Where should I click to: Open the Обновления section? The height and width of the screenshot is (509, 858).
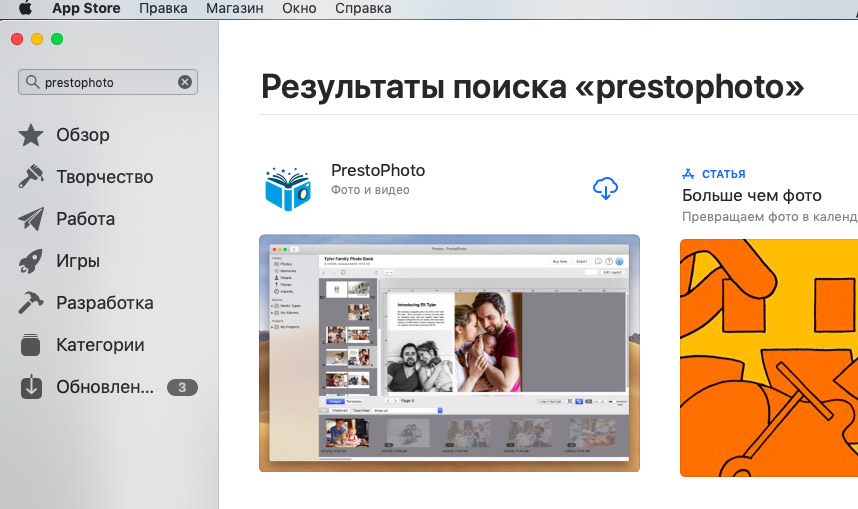coord(105,387)
